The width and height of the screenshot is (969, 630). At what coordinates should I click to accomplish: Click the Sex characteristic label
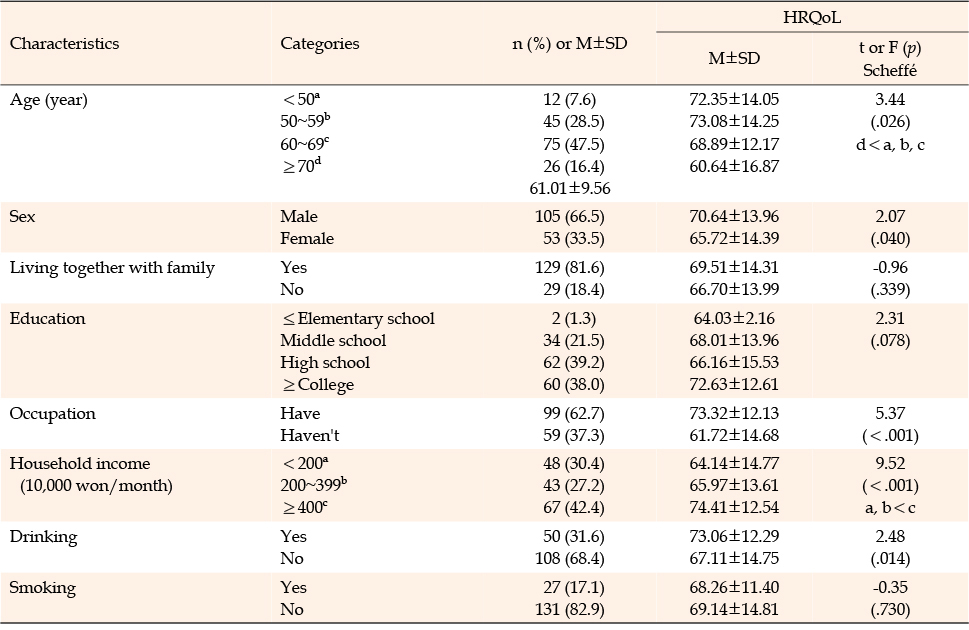point(22,216)
